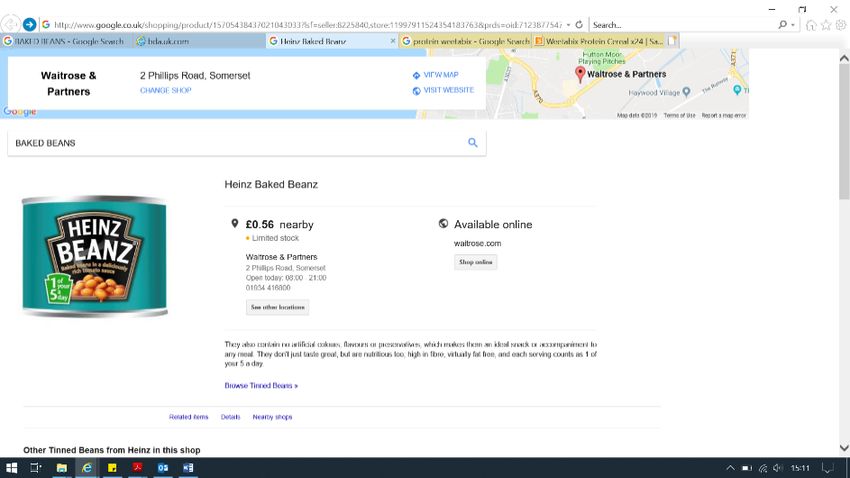
Task: Click the VISIT WEBSITE link
Action: point(448,90)
